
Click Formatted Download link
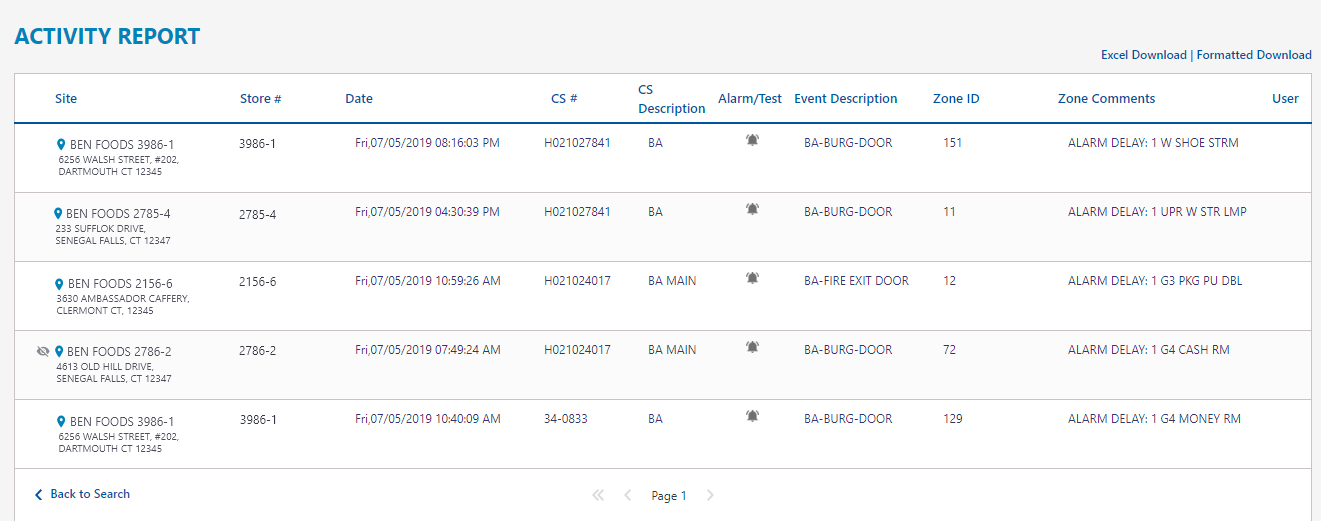point(1254,55)
